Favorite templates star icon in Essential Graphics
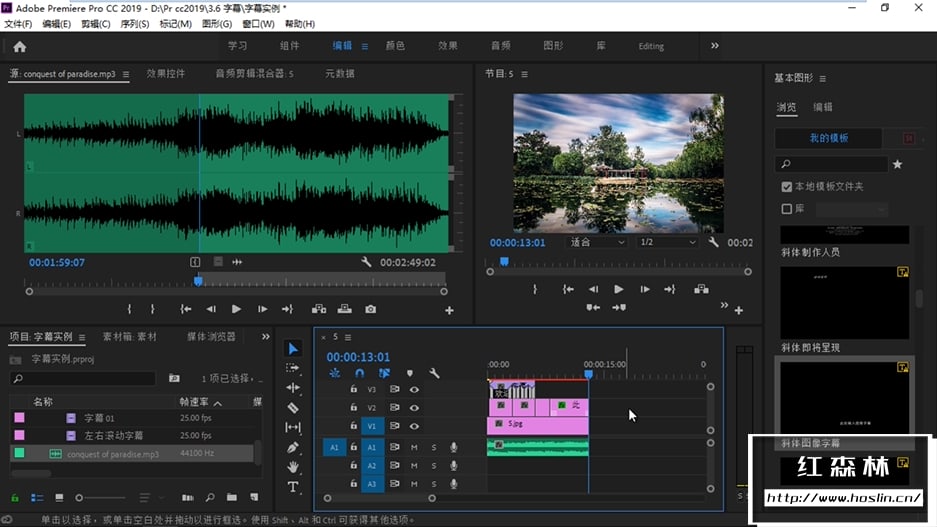 click(x=897, y=164)
